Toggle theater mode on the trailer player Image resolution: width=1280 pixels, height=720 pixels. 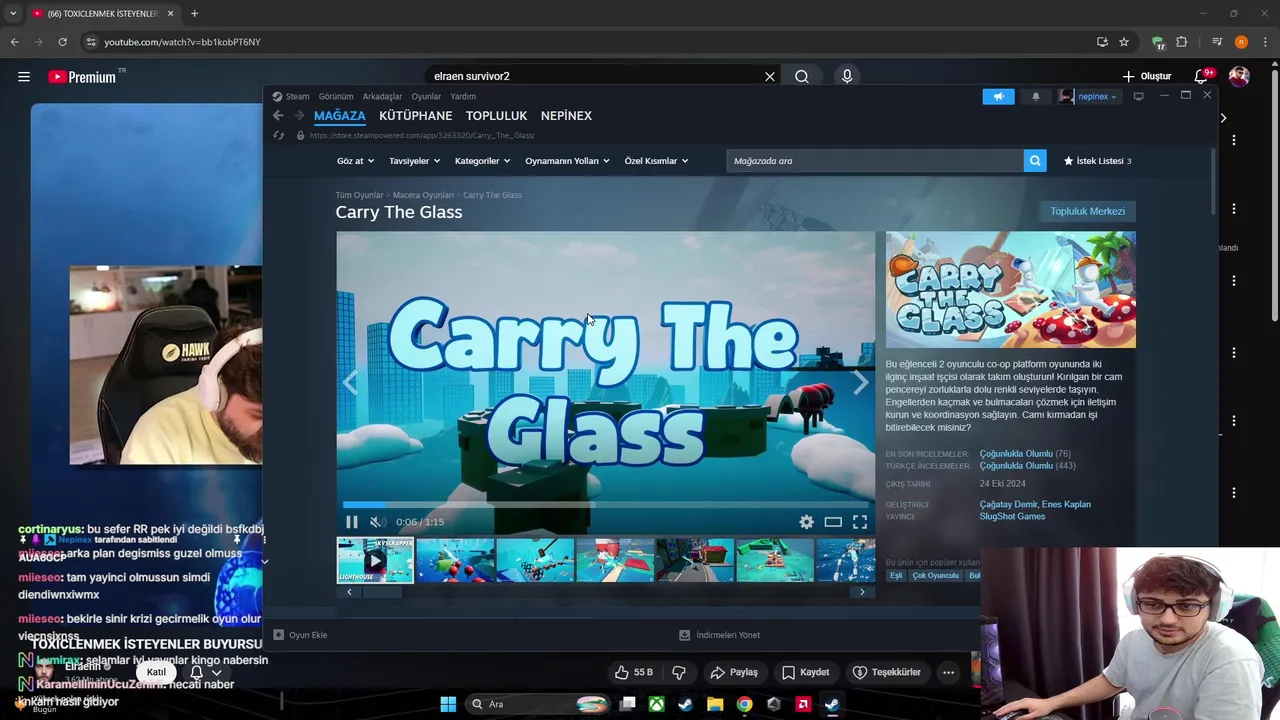click(x=833, y=522)
